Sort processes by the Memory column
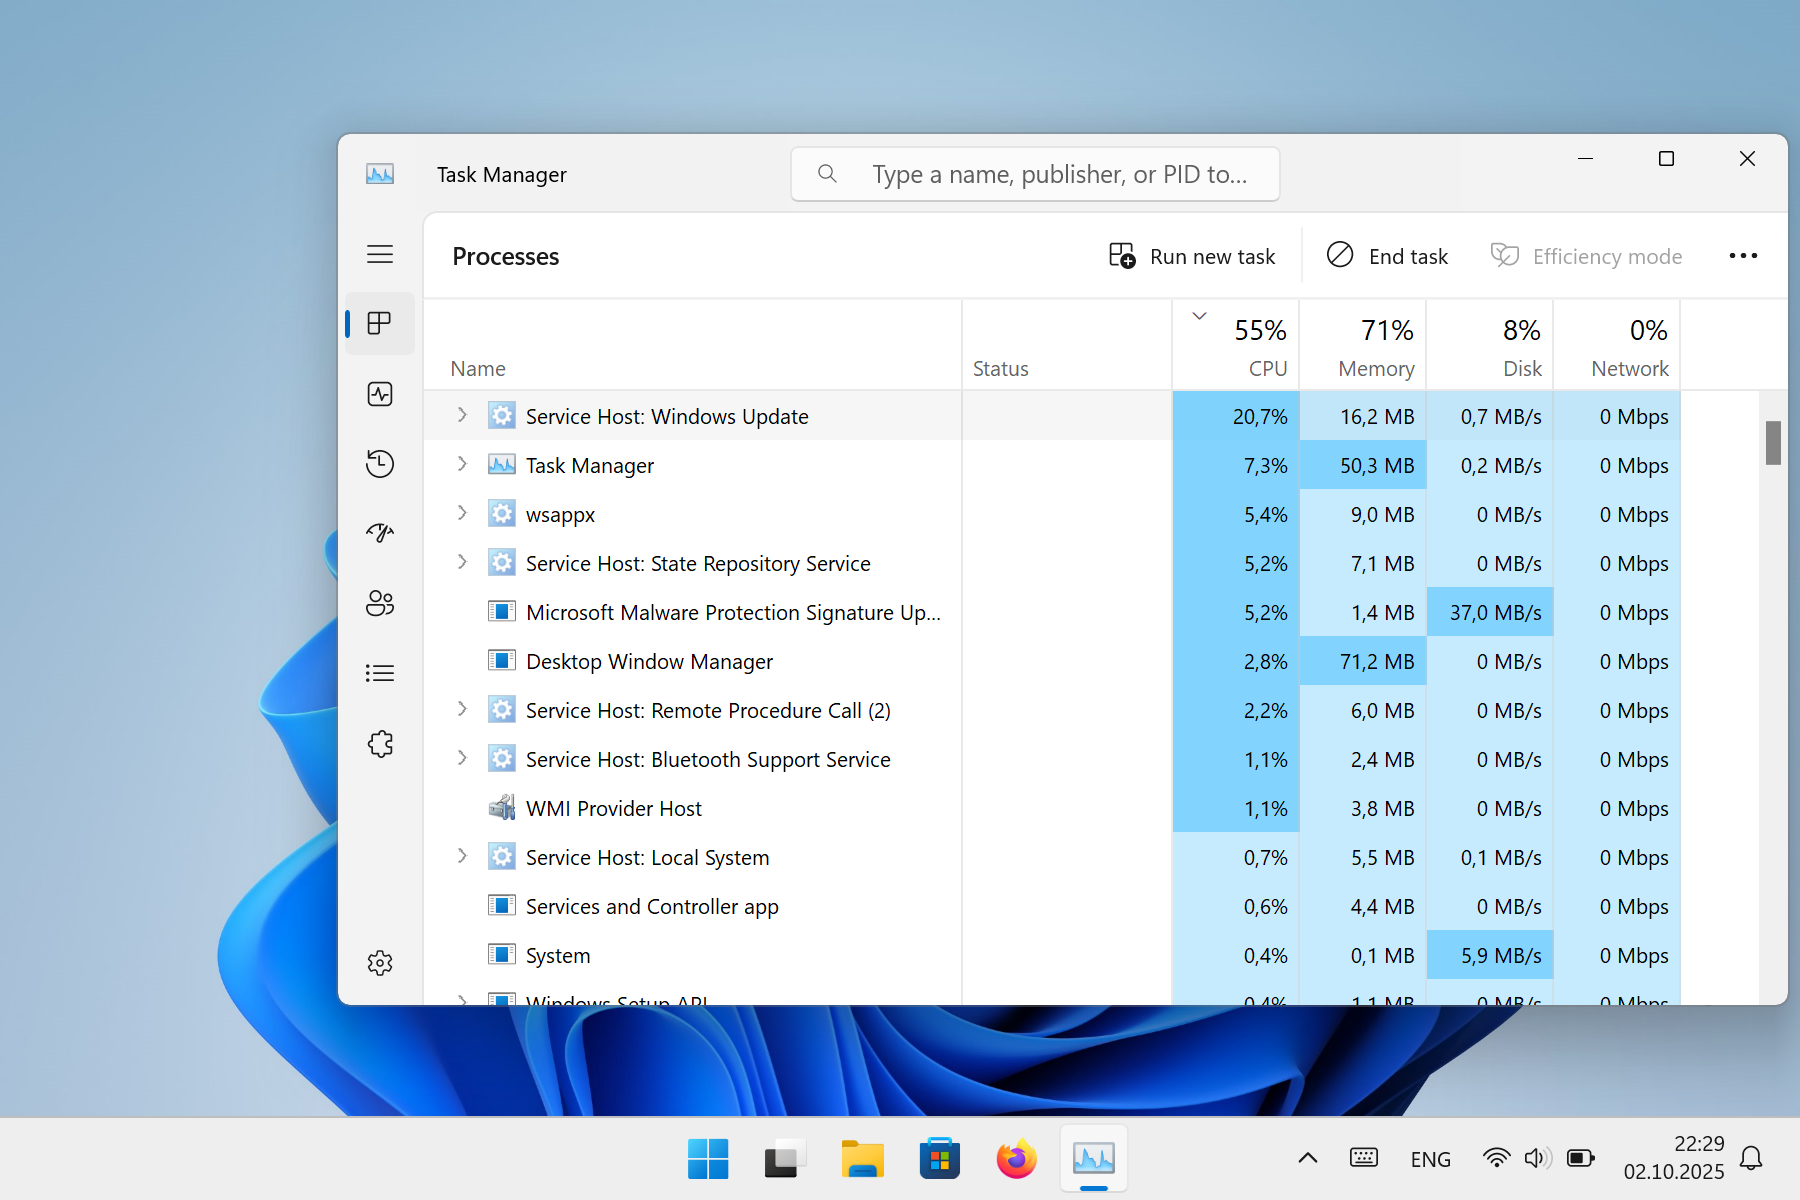 pyautogui.click(x=1363, y=345)
